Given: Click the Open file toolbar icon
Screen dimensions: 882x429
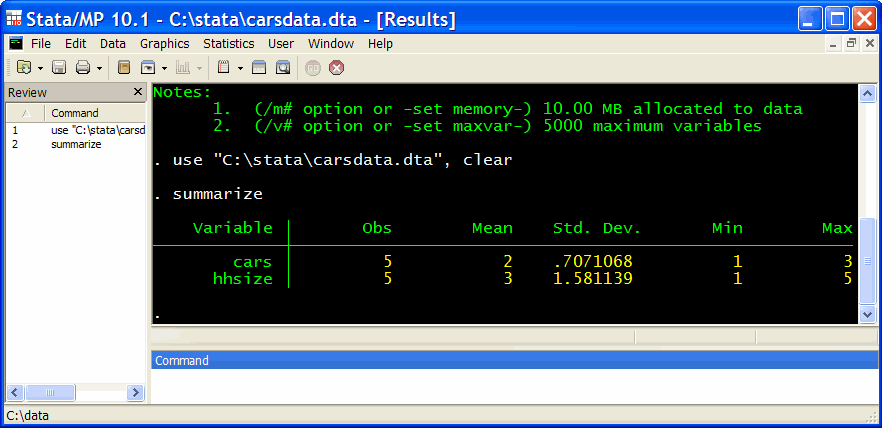Looking at the screenshot, I should 24,68.
